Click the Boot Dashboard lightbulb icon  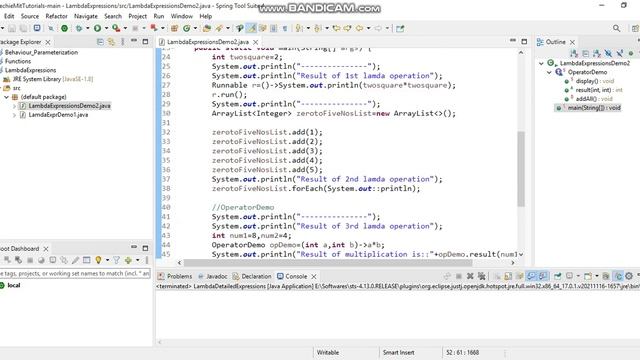tap(98, 260)
